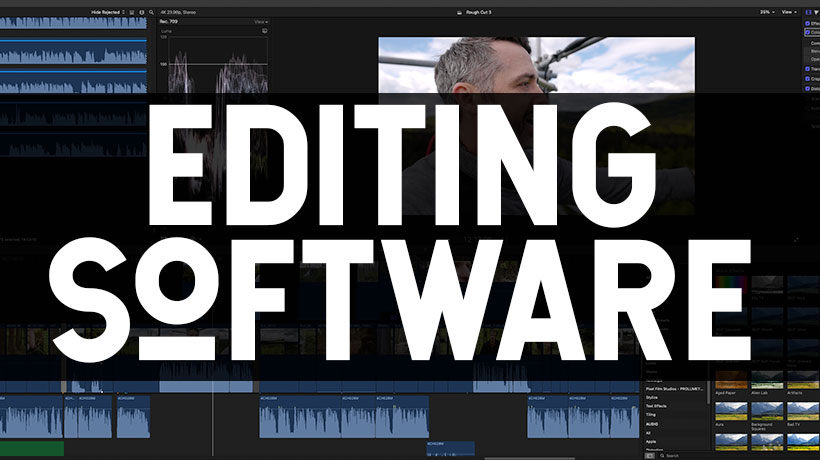Choose the Bad TV effect thumbnail

coord(803,411)
